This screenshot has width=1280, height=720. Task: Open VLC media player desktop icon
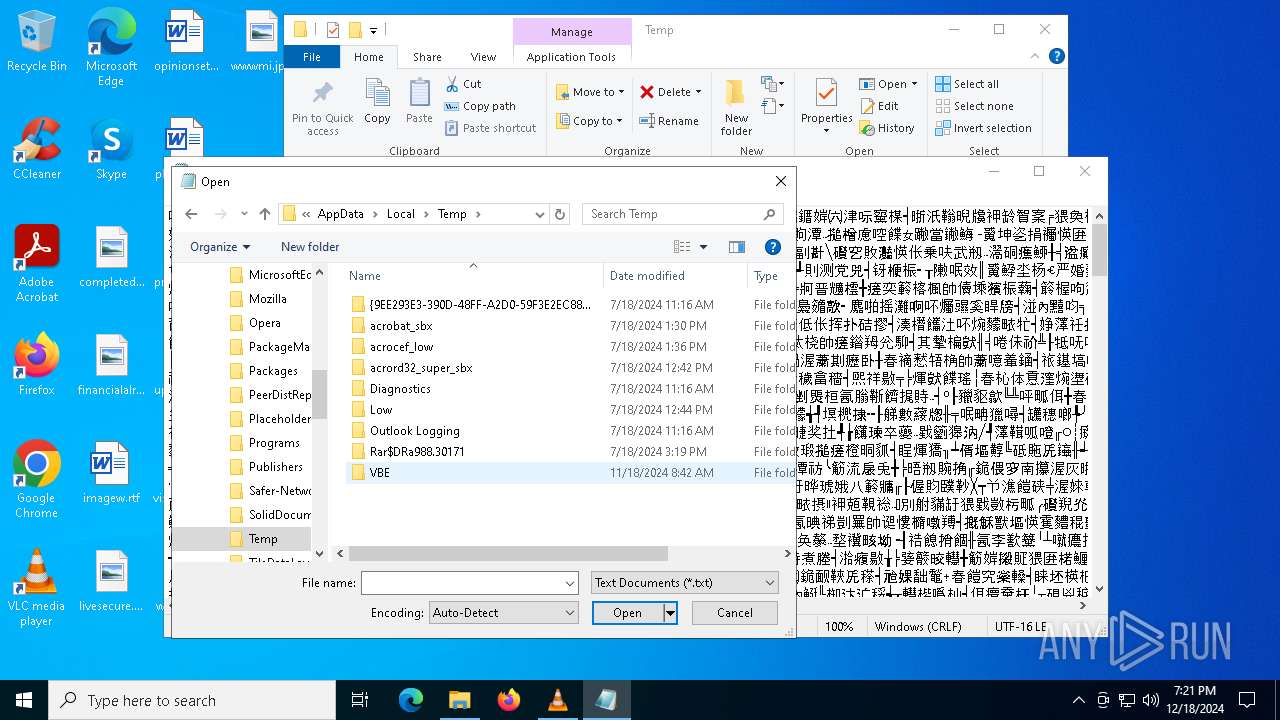click(37, 588)
